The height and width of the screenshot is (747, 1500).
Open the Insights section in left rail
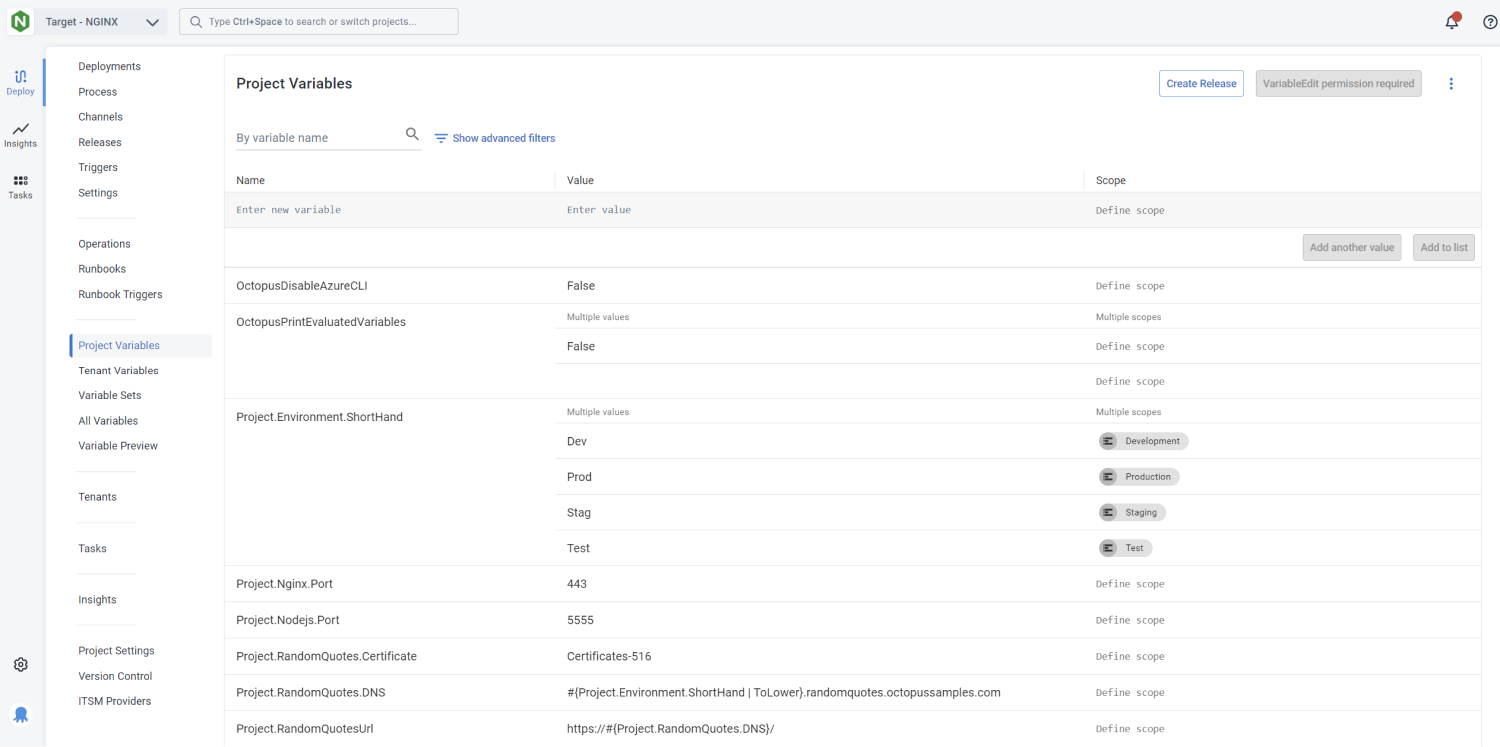[20, 135]
